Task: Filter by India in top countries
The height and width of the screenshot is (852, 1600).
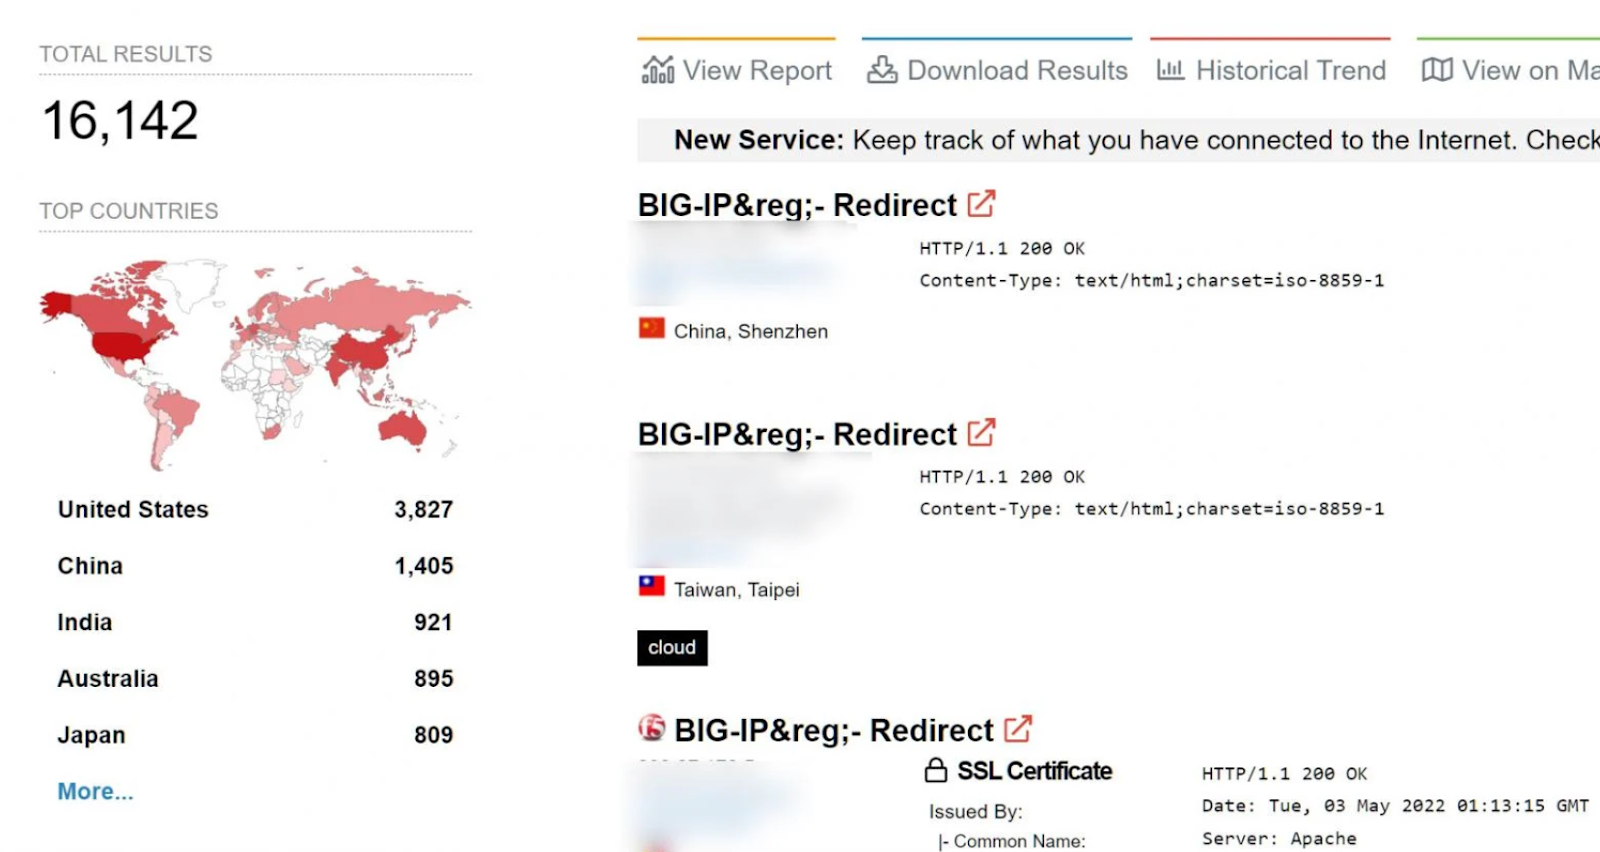Action: [85, 622]
